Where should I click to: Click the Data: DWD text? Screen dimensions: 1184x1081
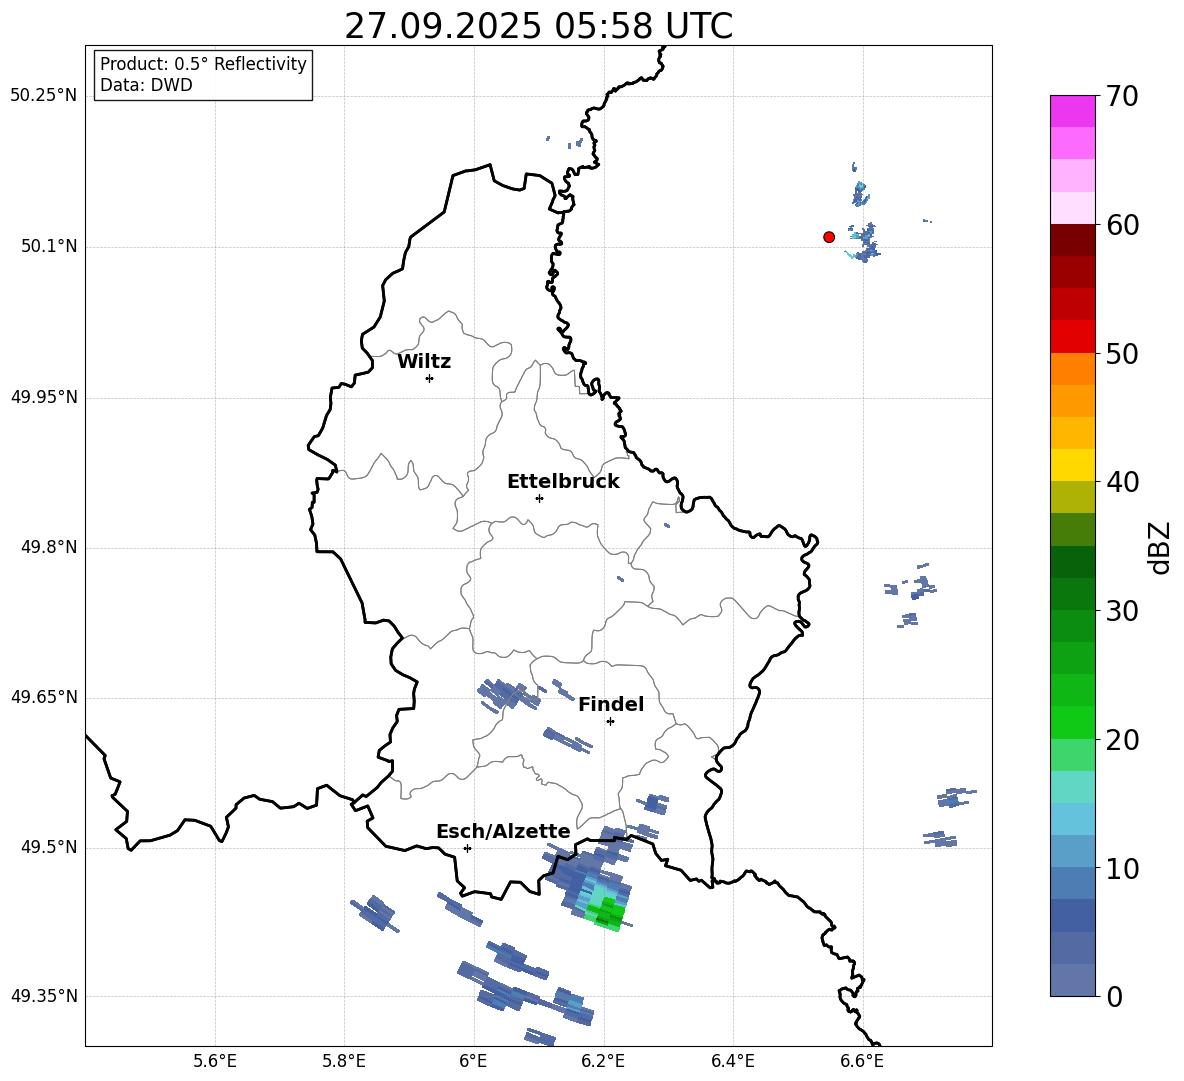pos(146,85)
